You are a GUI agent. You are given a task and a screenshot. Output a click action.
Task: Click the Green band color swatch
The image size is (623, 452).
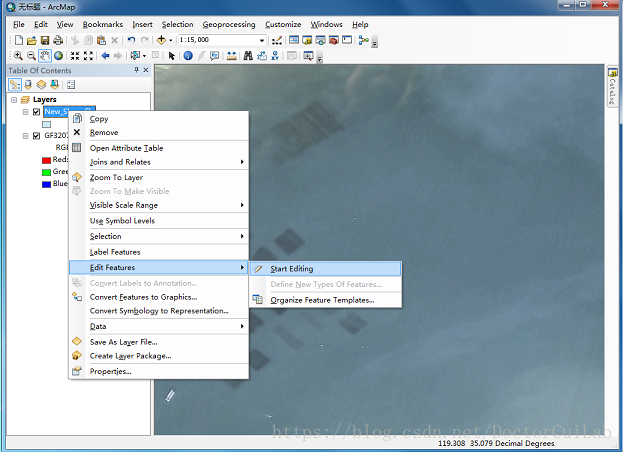click(x=46, y=172)
